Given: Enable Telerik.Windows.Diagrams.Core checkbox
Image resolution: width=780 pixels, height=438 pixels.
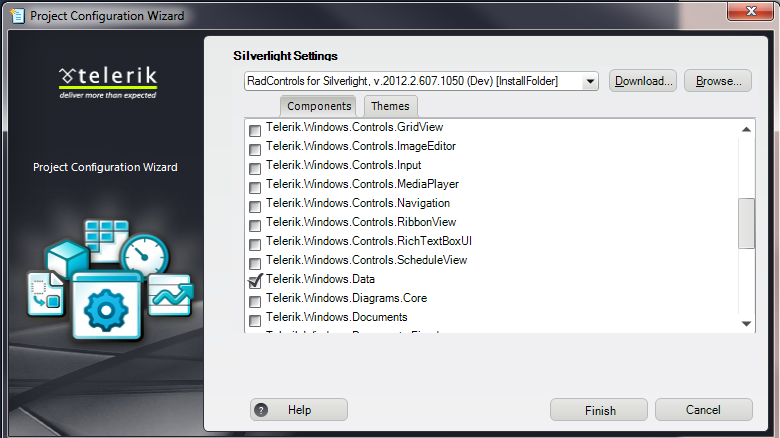Looking at the screenshot, I should click(x=255, y=302).
